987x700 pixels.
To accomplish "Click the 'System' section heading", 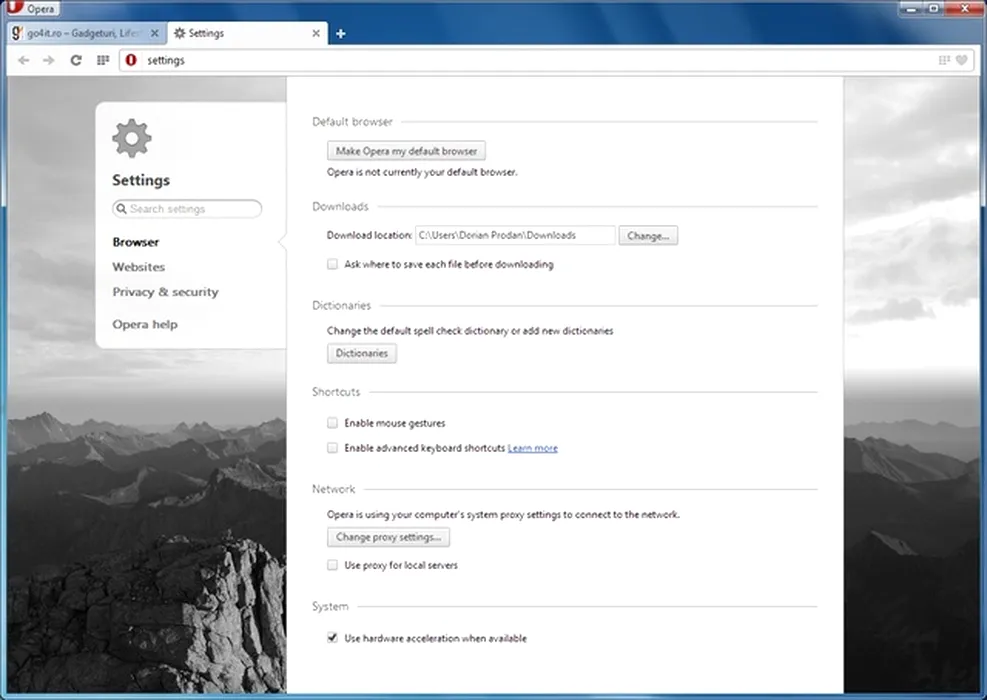I will coord(330,606).
